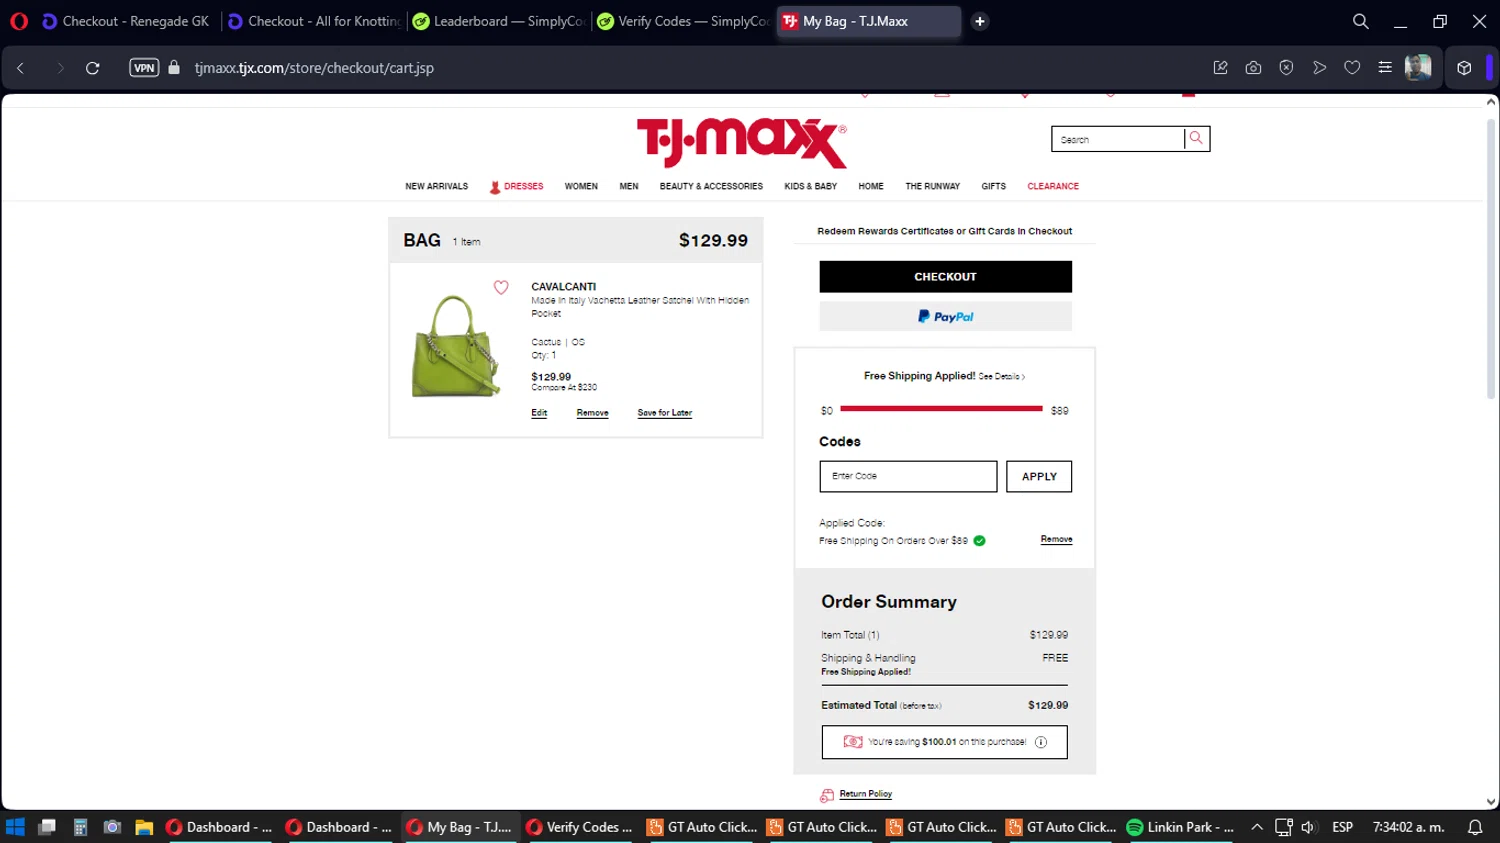Image resolution: width=1500 pixels, height=843 pixels.
Task: Open the Home menu item
Action: coord(871,186)
